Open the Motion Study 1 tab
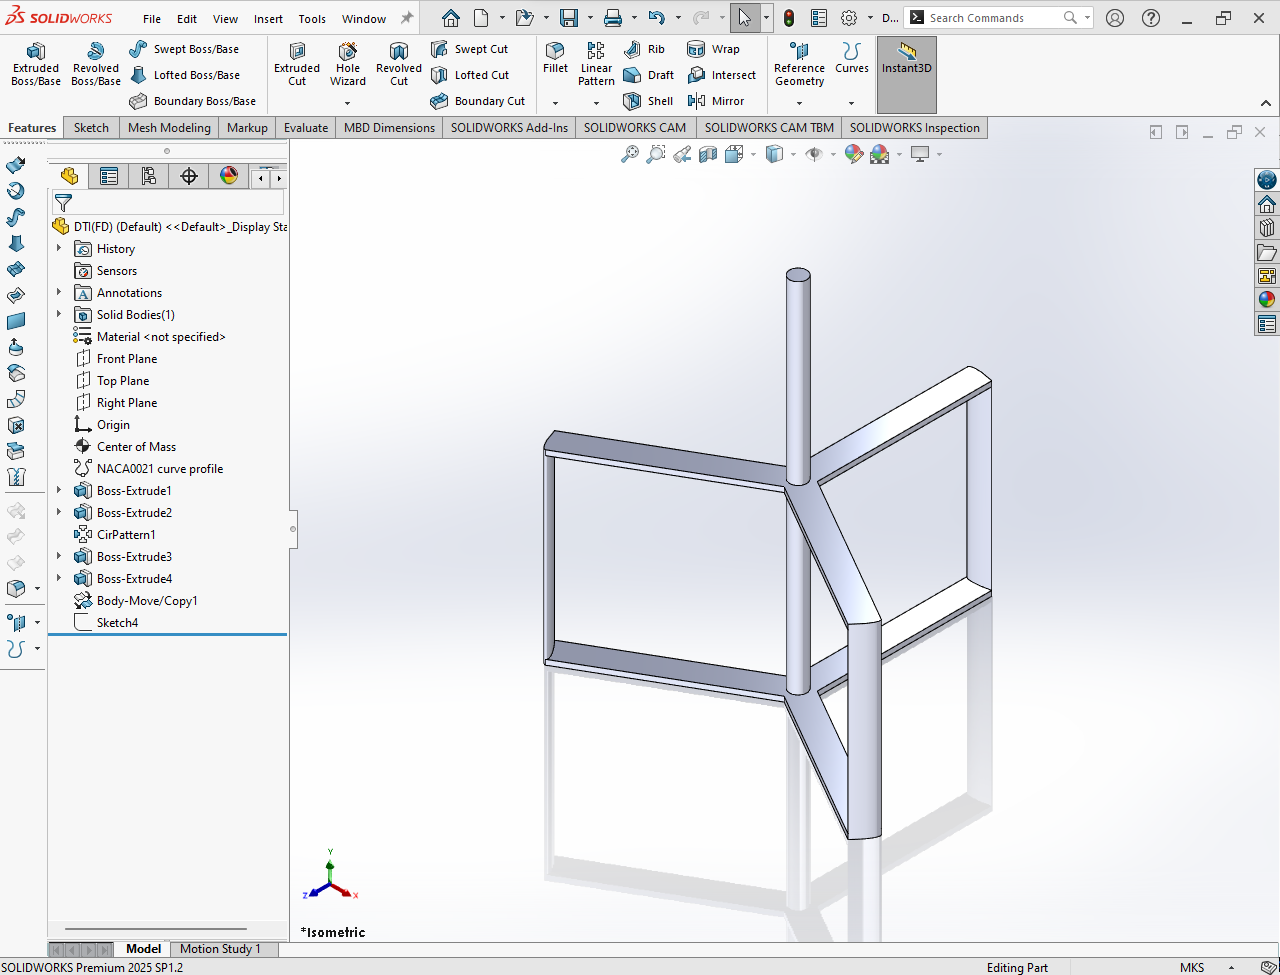This screenshot has height=975, width=1280. pos(220,949)
